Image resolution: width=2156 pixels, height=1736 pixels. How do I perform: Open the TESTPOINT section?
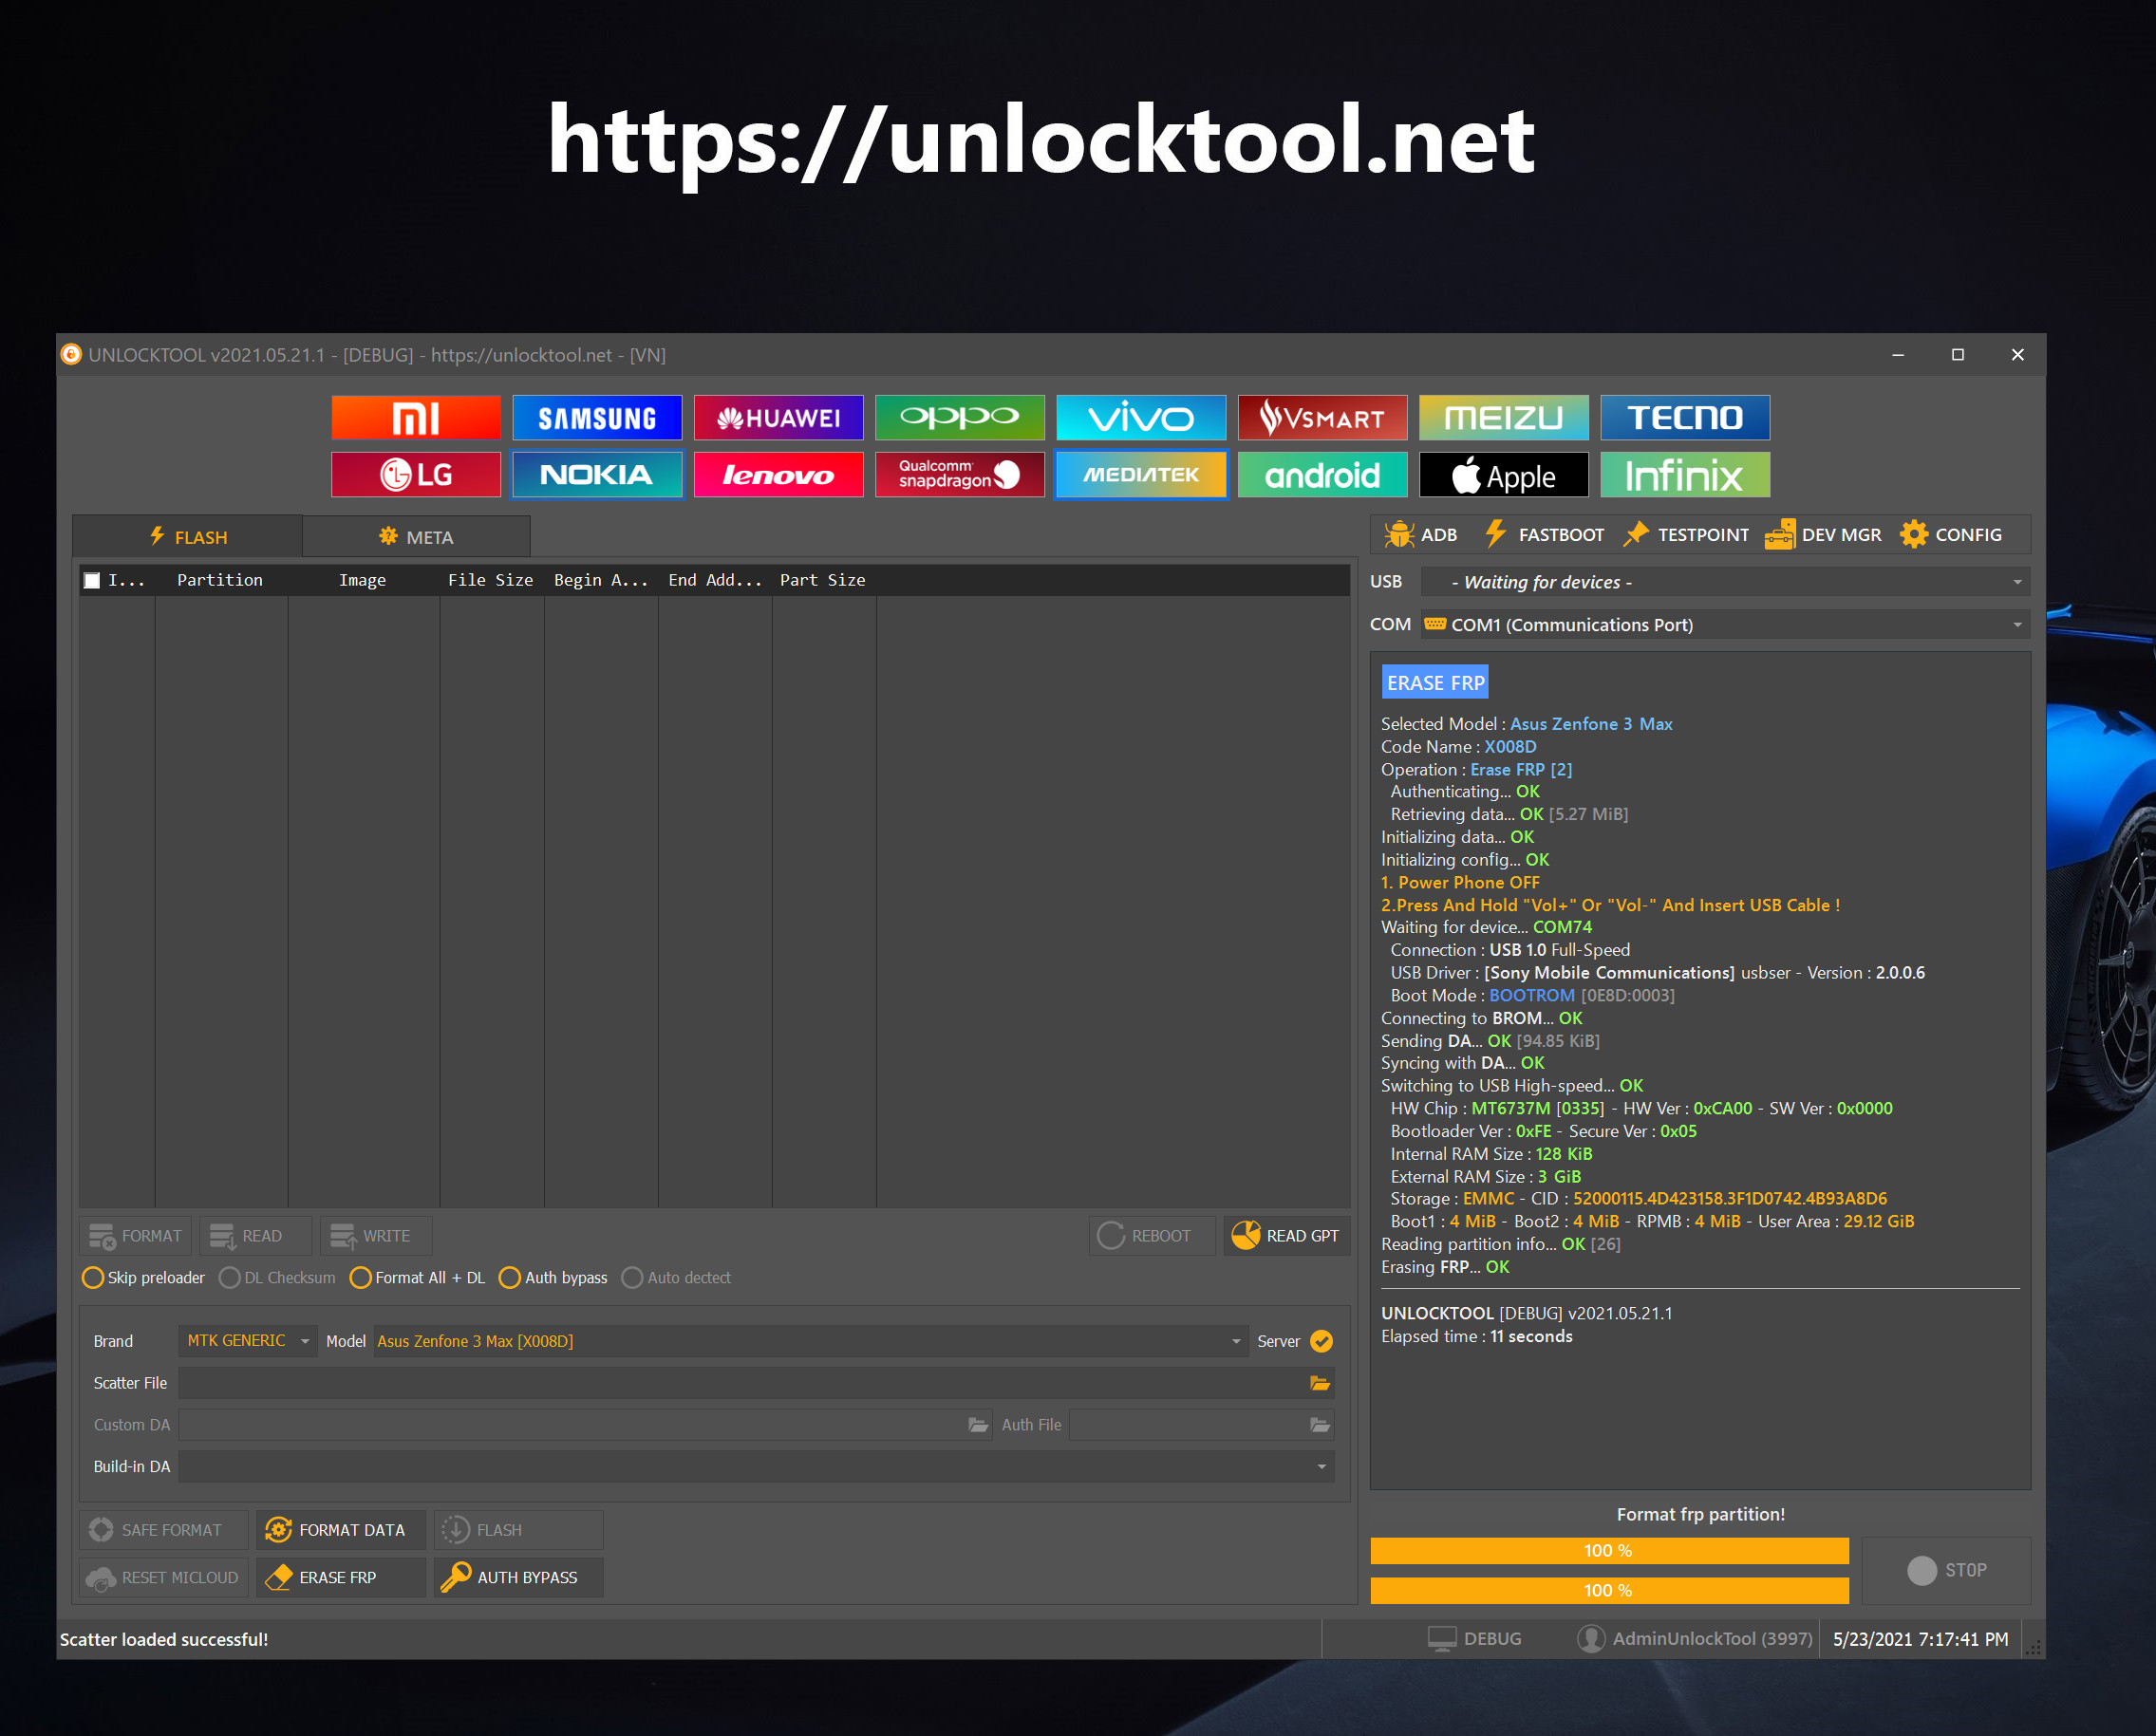click(x=1686, y=535)
